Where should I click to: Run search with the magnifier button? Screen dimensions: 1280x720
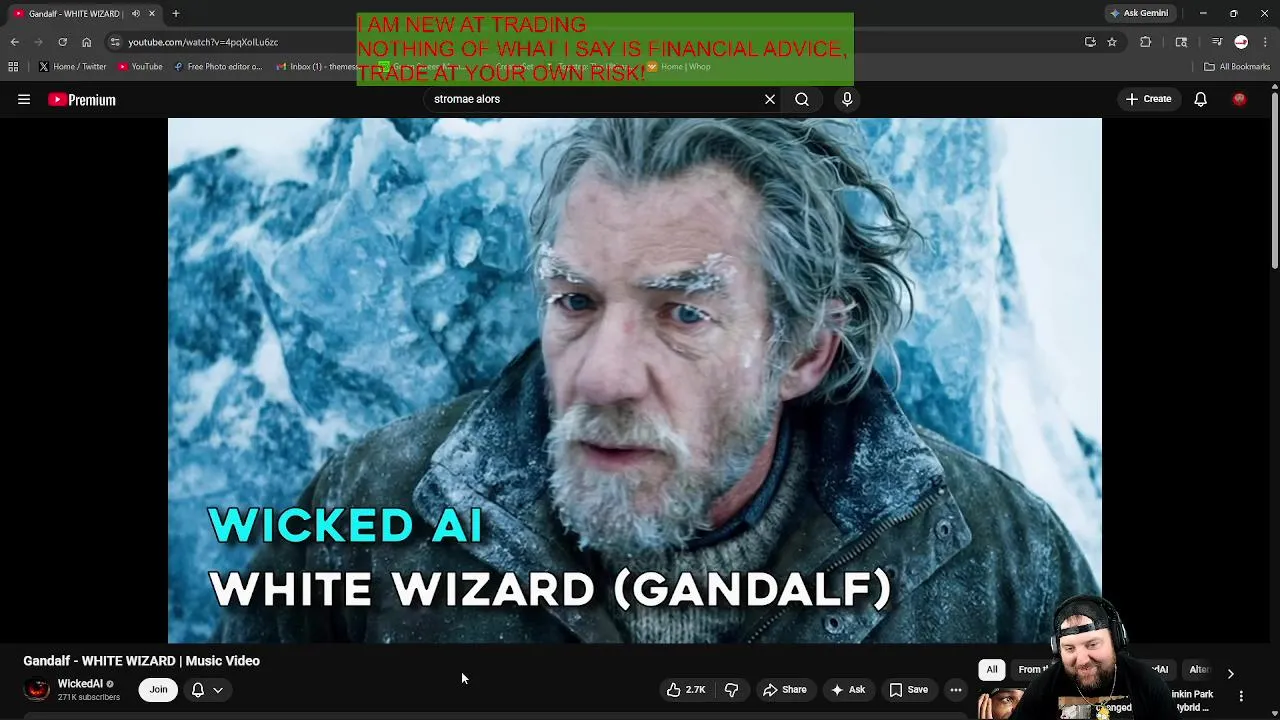coord(802,99)
